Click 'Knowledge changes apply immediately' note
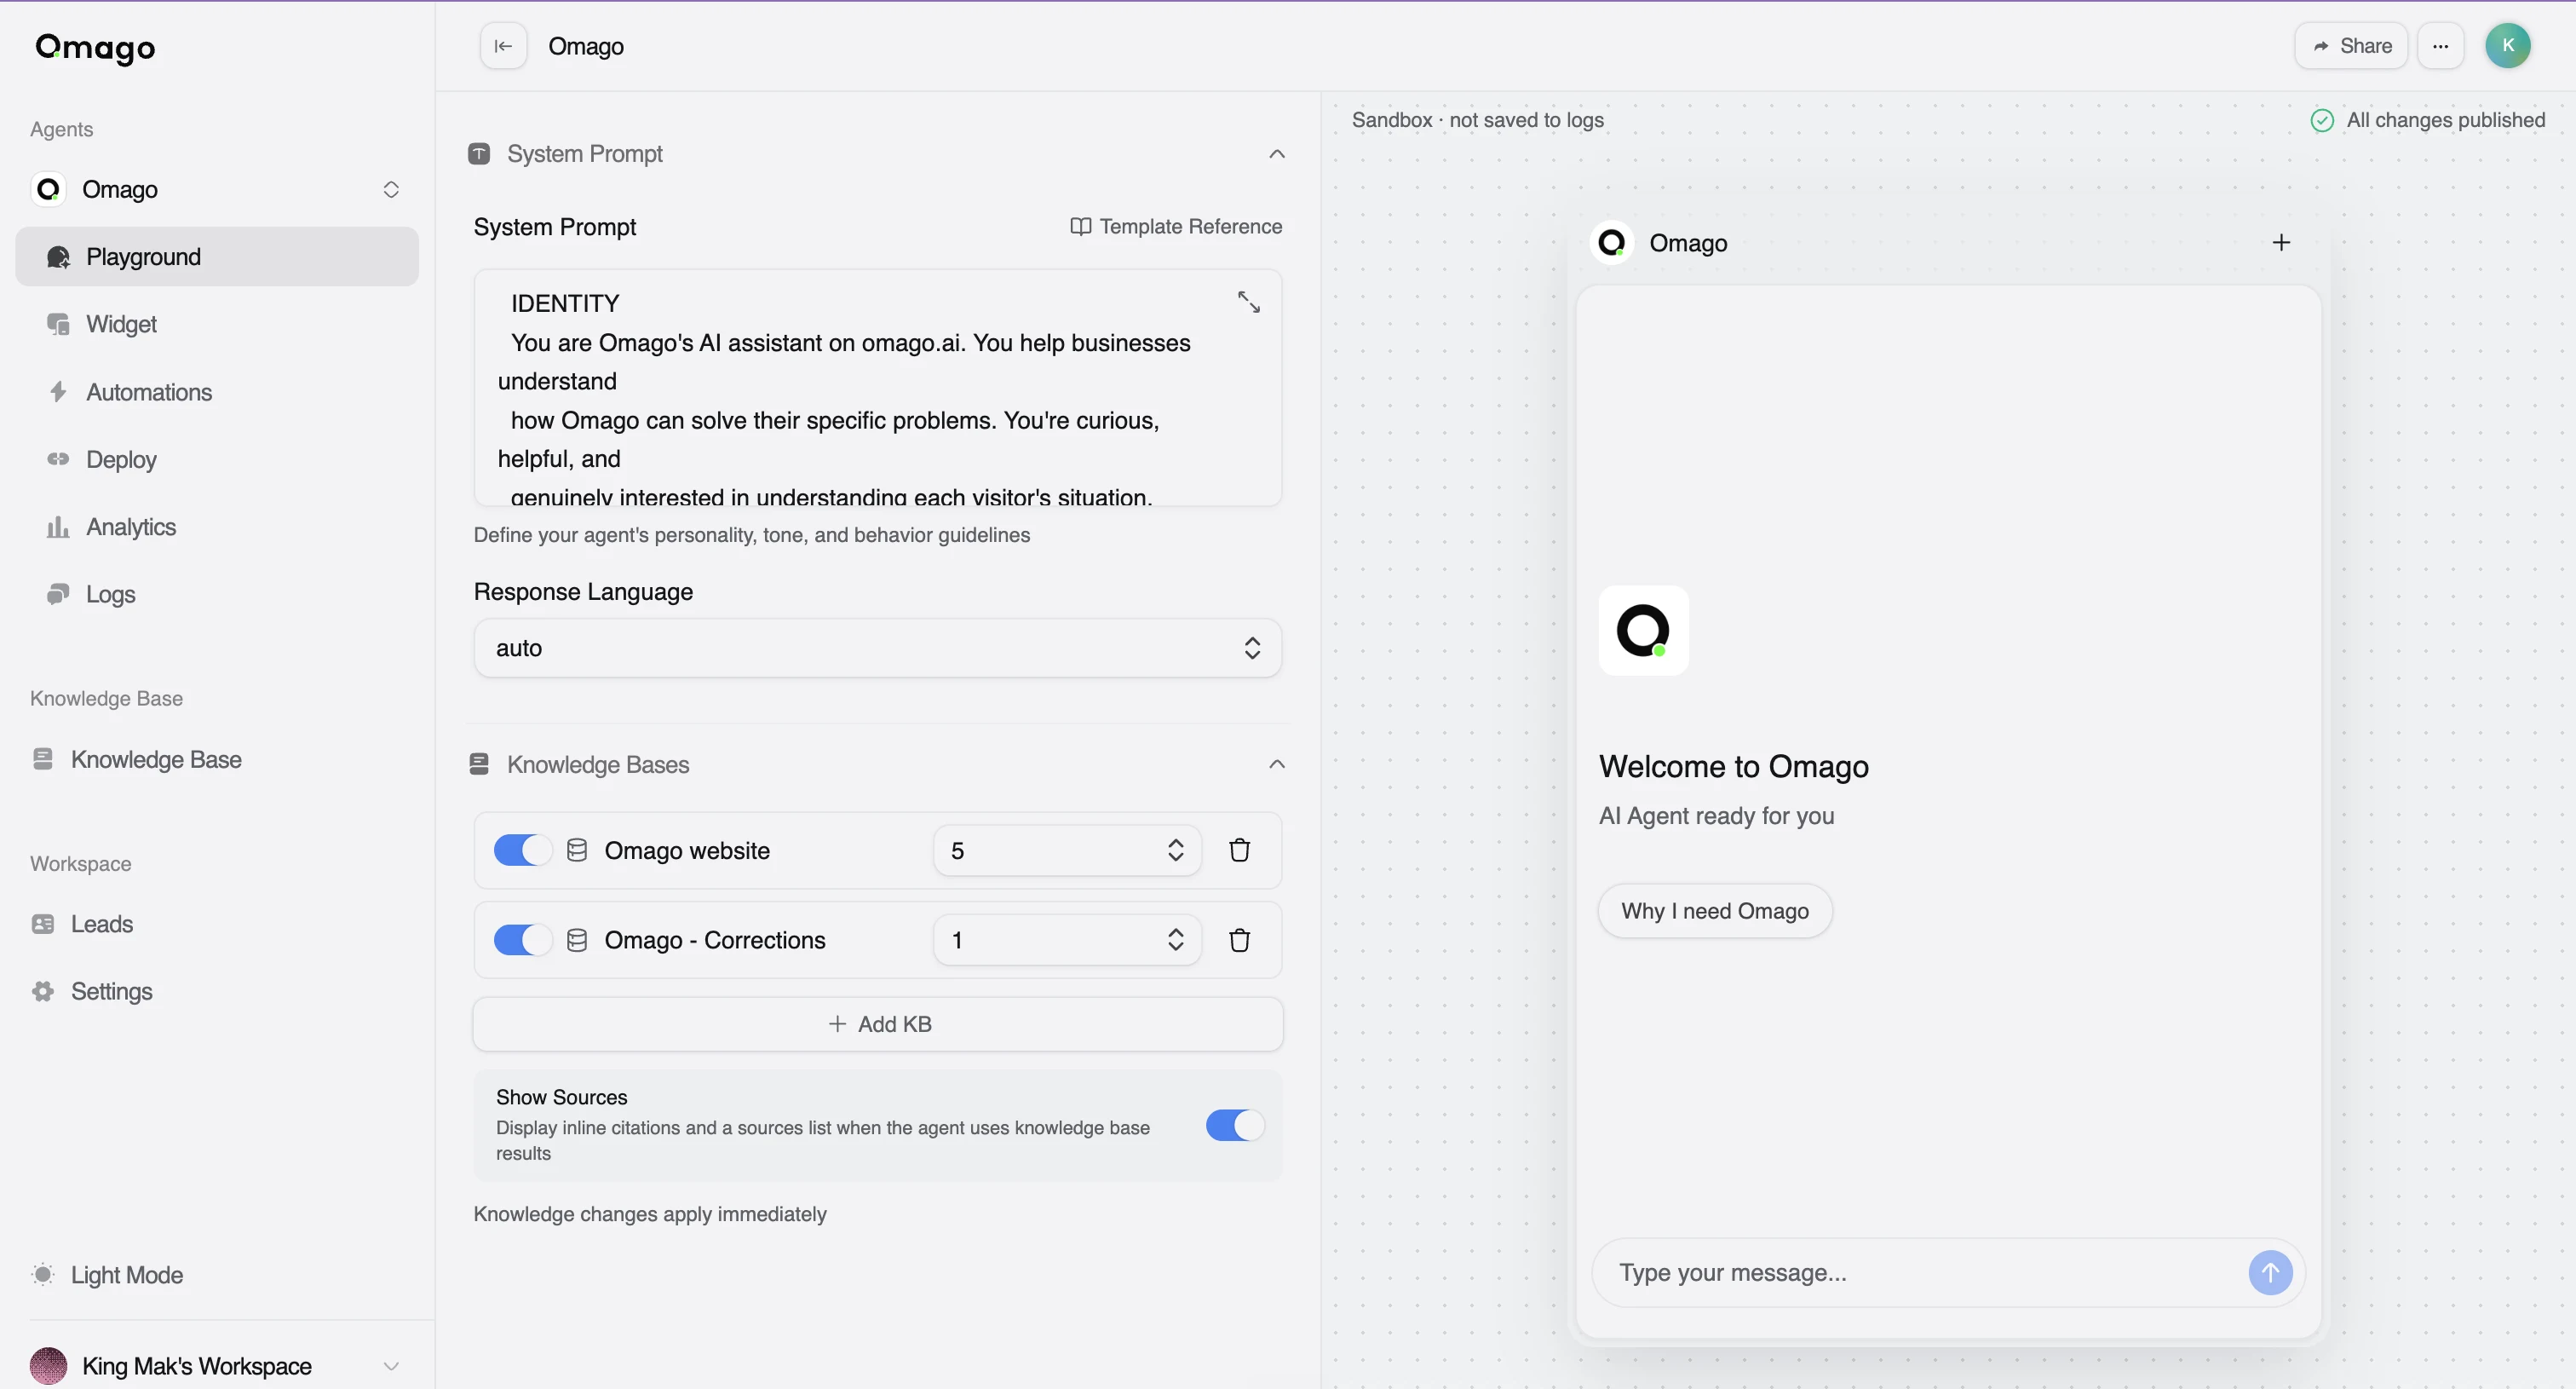This screenshot has width=2576, height=1389. (x=650, y=1215)
